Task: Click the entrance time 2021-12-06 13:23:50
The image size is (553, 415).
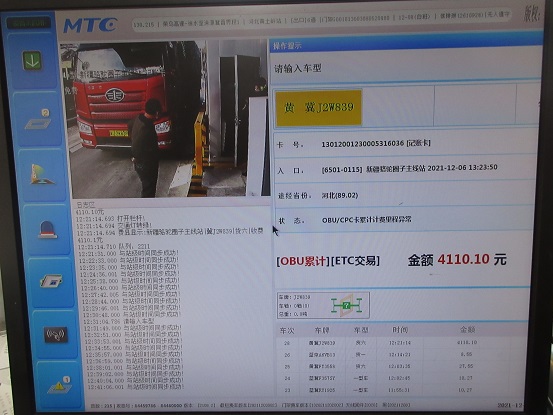Action: tap(462, 167)
